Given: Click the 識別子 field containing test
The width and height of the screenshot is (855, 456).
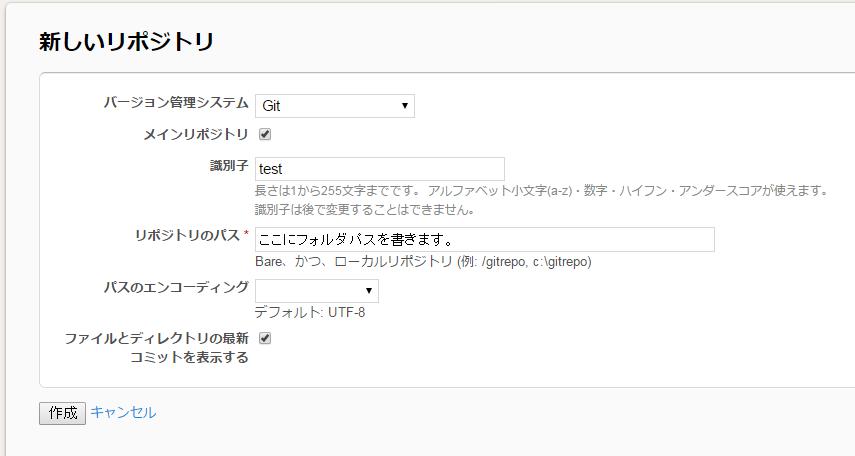Looking at the screenshot, I should [x=380, y=169].
